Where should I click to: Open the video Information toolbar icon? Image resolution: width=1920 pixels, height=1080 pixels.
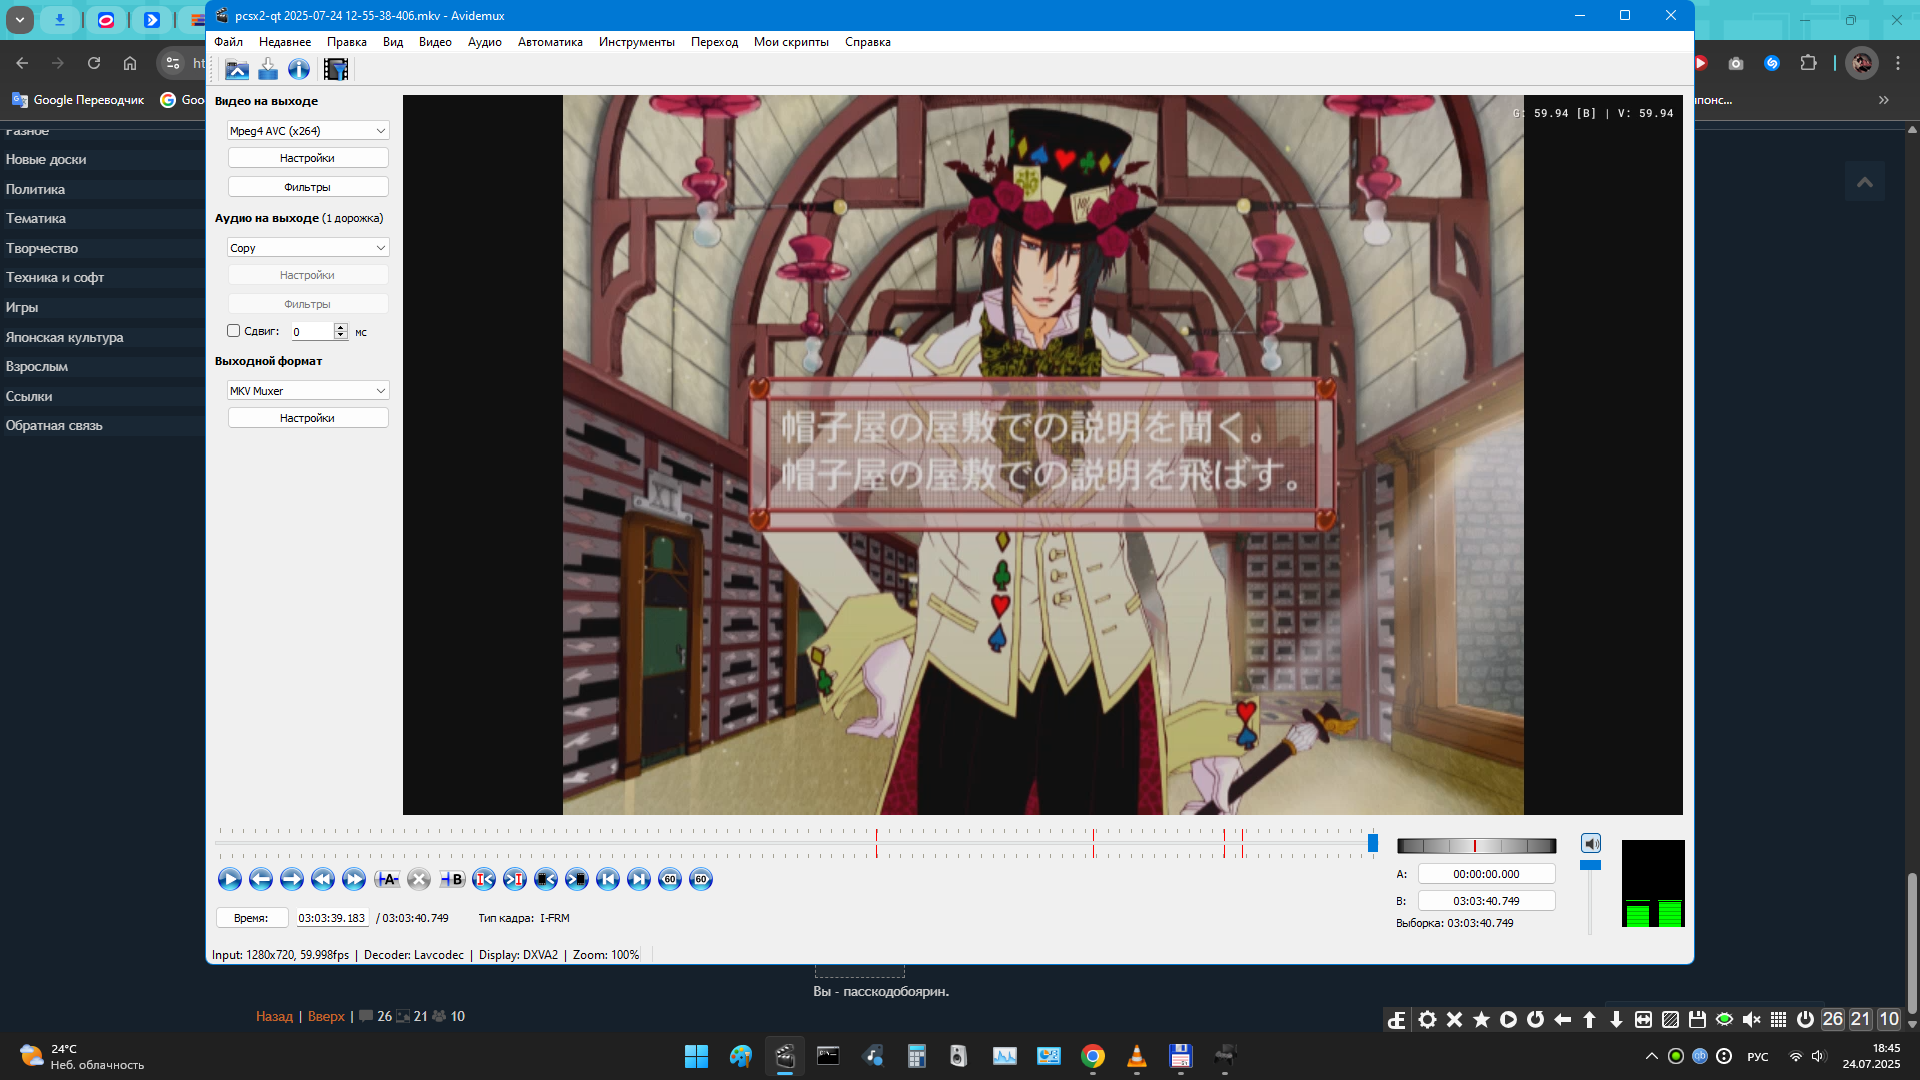299,69
